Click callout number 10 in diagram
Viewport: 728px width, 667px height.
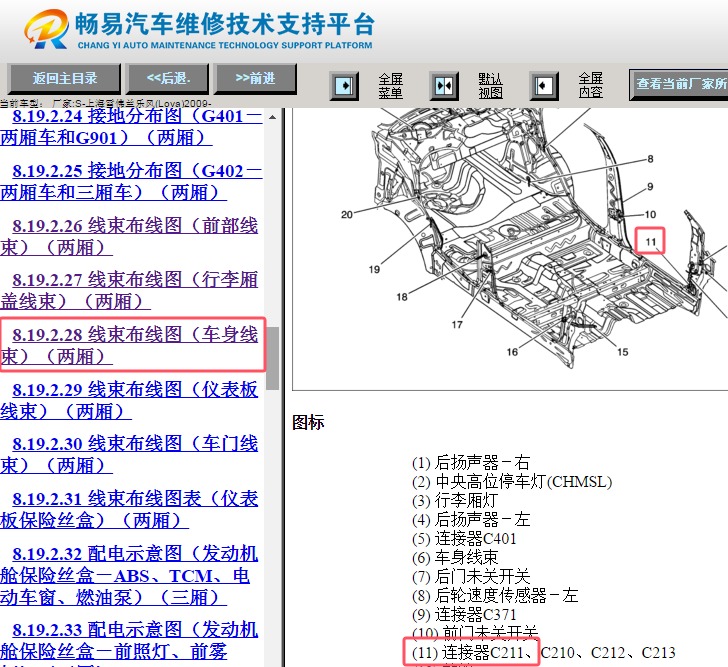coord(650,214)
